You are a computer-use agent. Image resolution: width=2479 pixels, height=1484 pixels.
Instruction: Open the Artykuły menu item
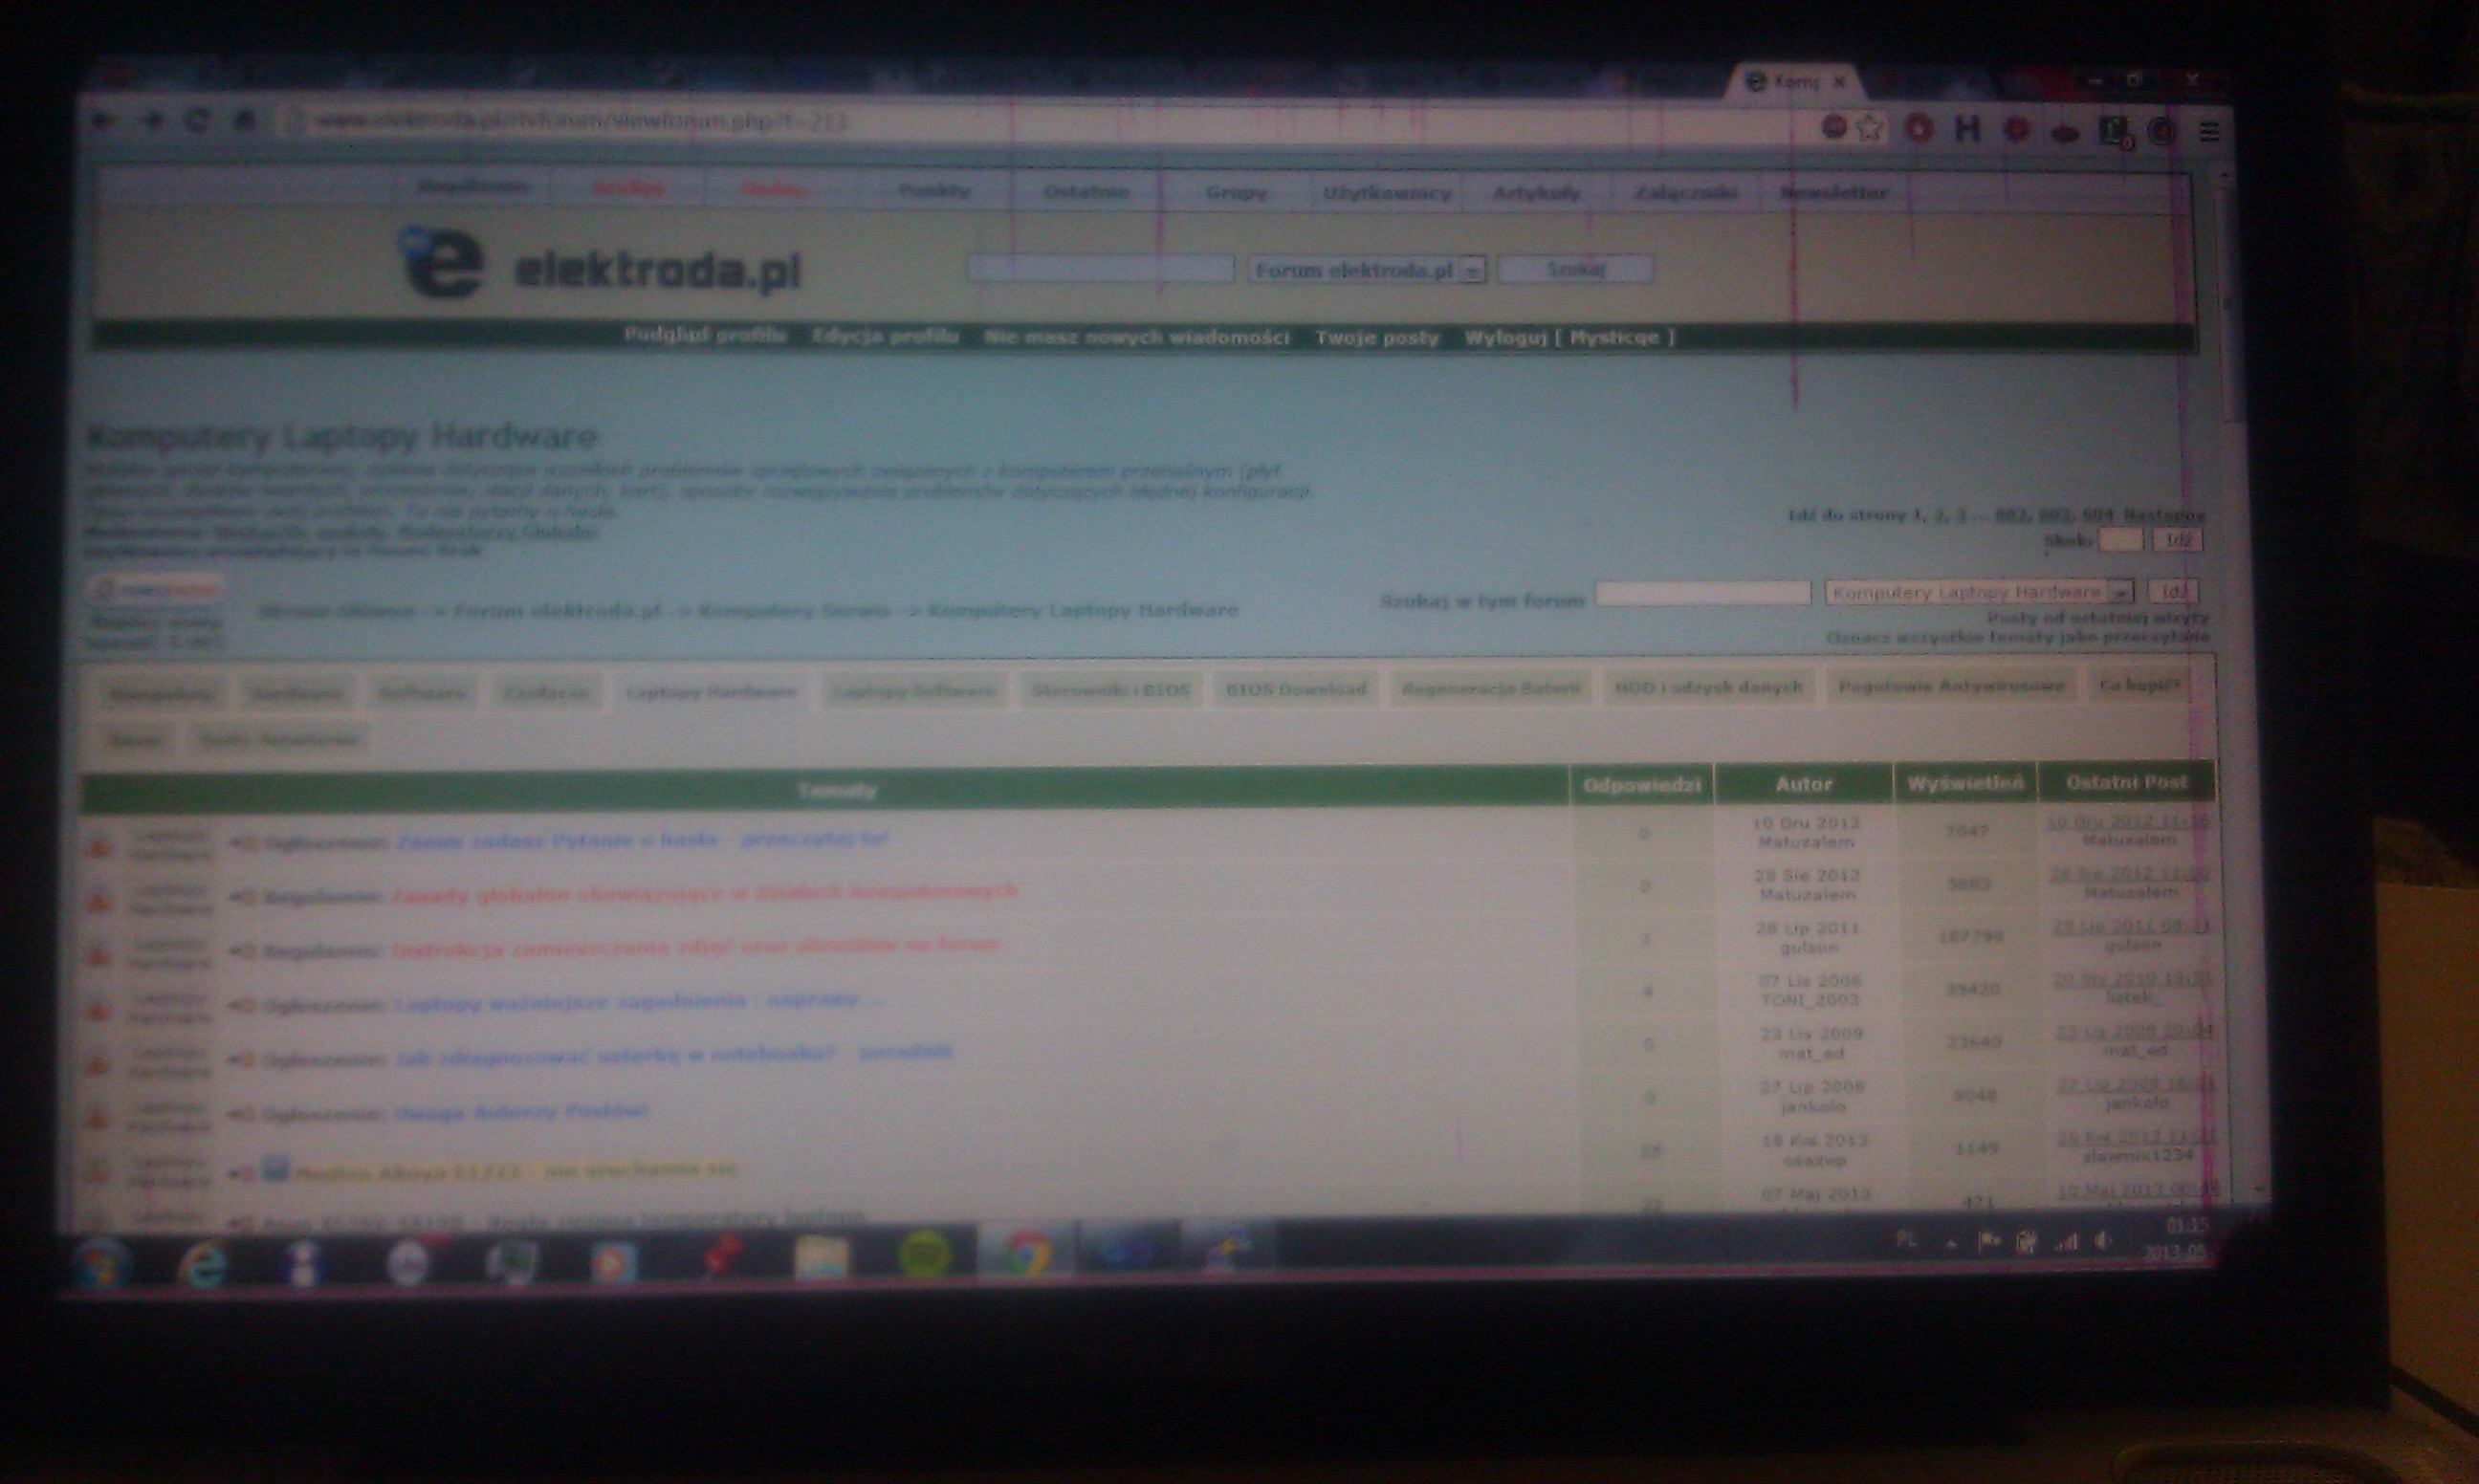click(x=1536, y=192)
